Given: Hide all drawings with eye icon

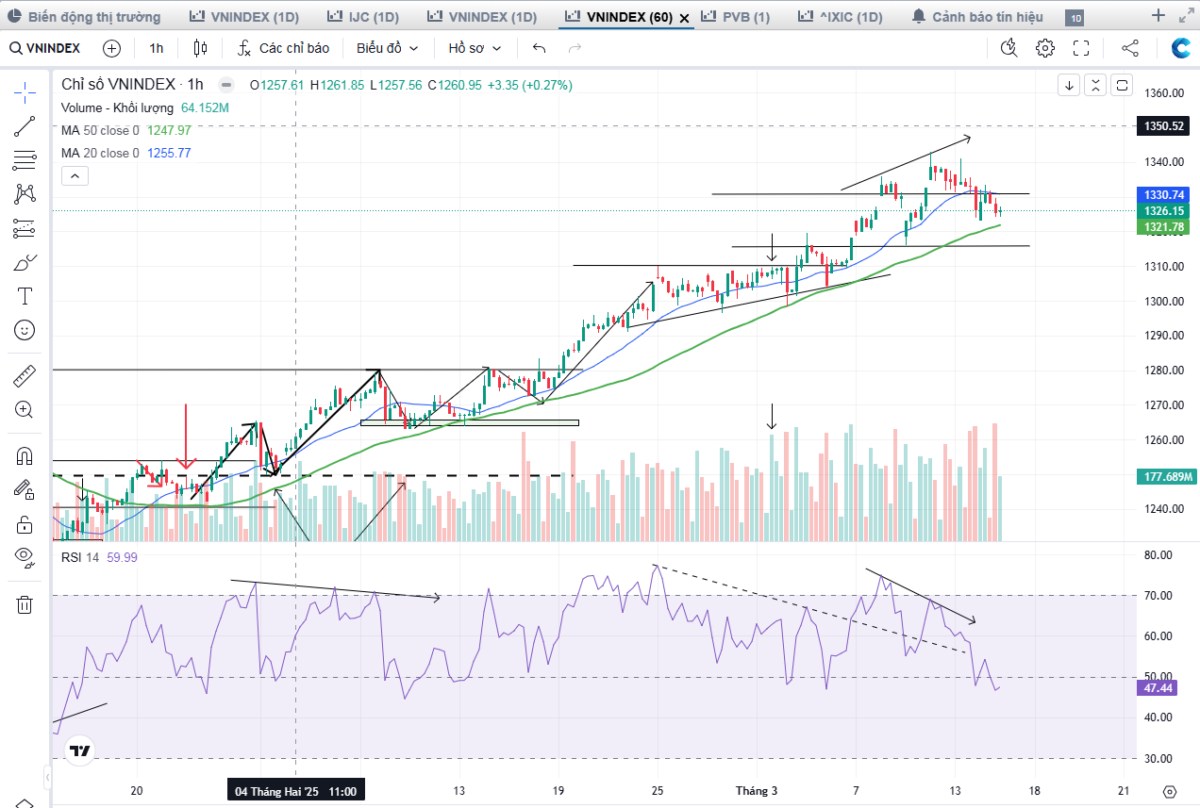Looking at the screenshot, I should click(x=25, y=557).
